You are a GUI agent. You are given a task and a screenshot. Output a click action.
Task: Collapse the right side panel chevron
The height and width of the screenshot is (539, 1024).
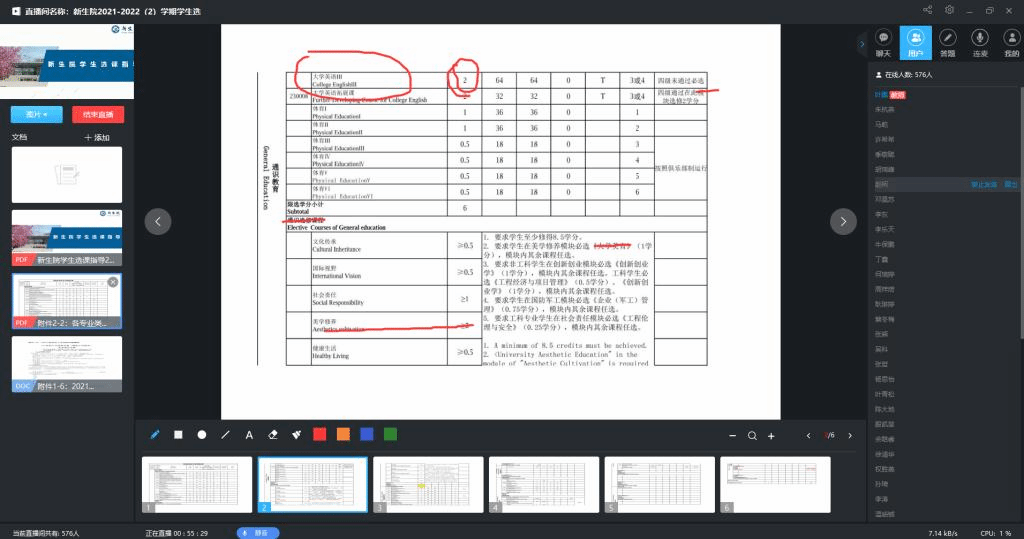pyautogui.click(x=861, y=43)
